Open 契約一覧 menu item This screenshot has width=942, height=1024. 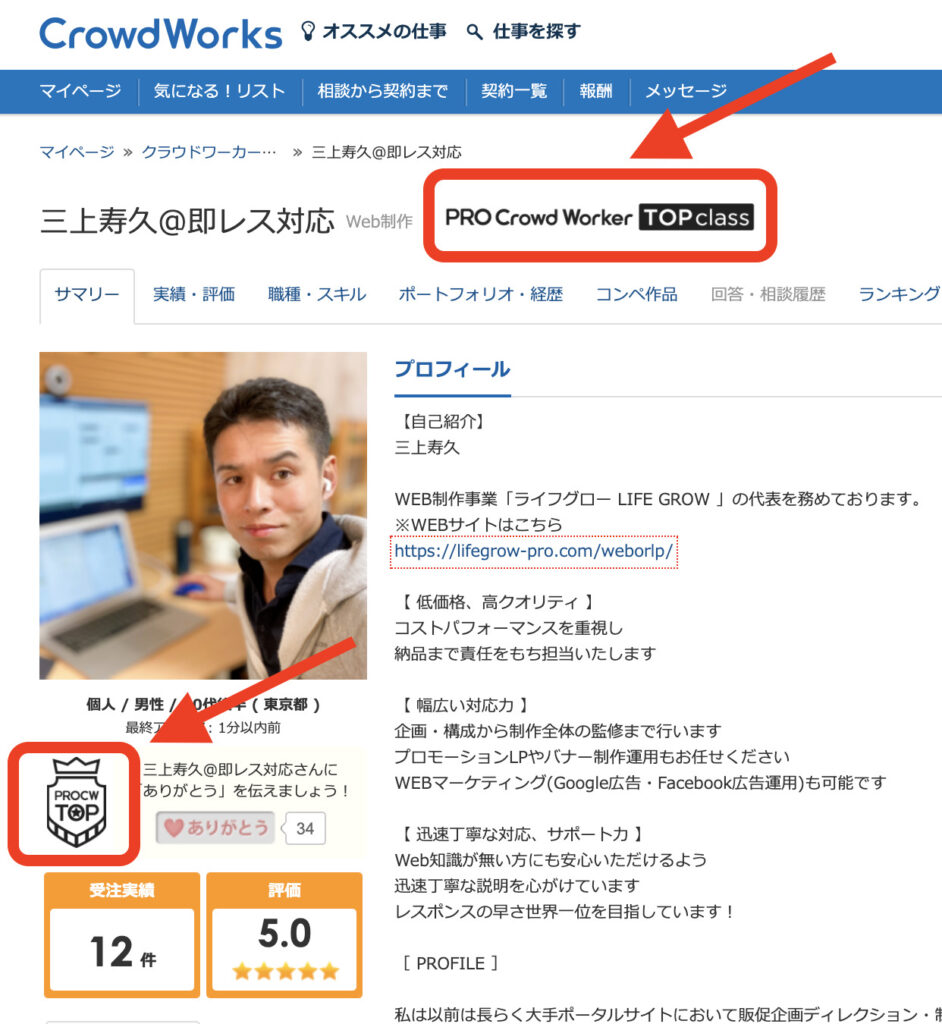pos(514,91)
